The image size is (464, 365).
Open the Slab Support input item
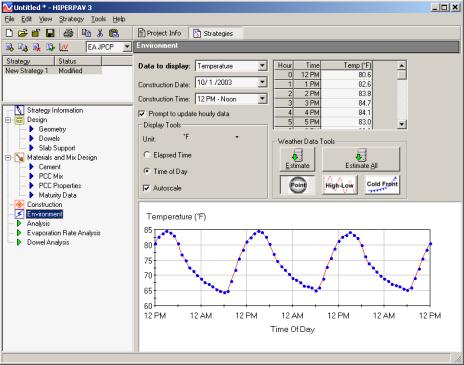click(x=57, y=148)
